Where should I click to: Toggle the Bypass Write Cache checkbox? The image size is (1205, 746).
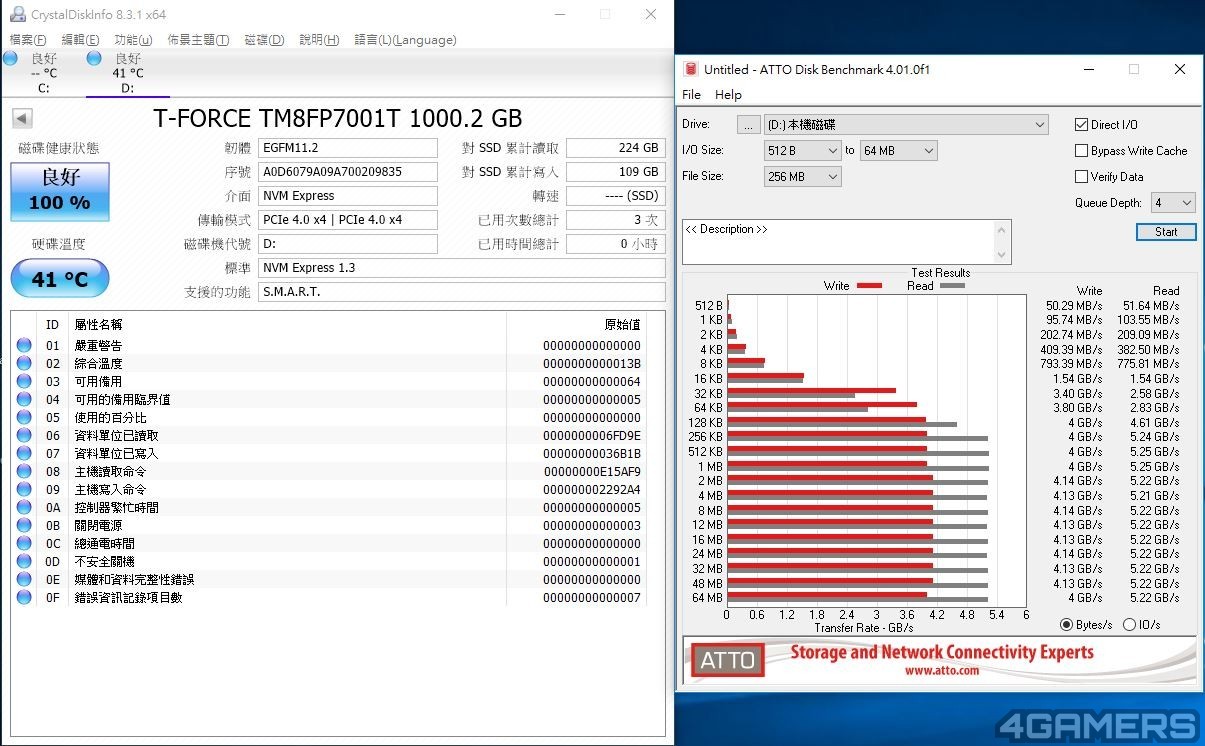[1081, 151]
